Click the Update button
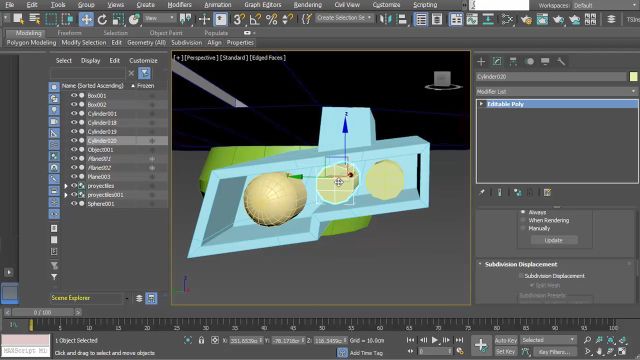This screenshot has width=640, height=360. click(554, 240)
